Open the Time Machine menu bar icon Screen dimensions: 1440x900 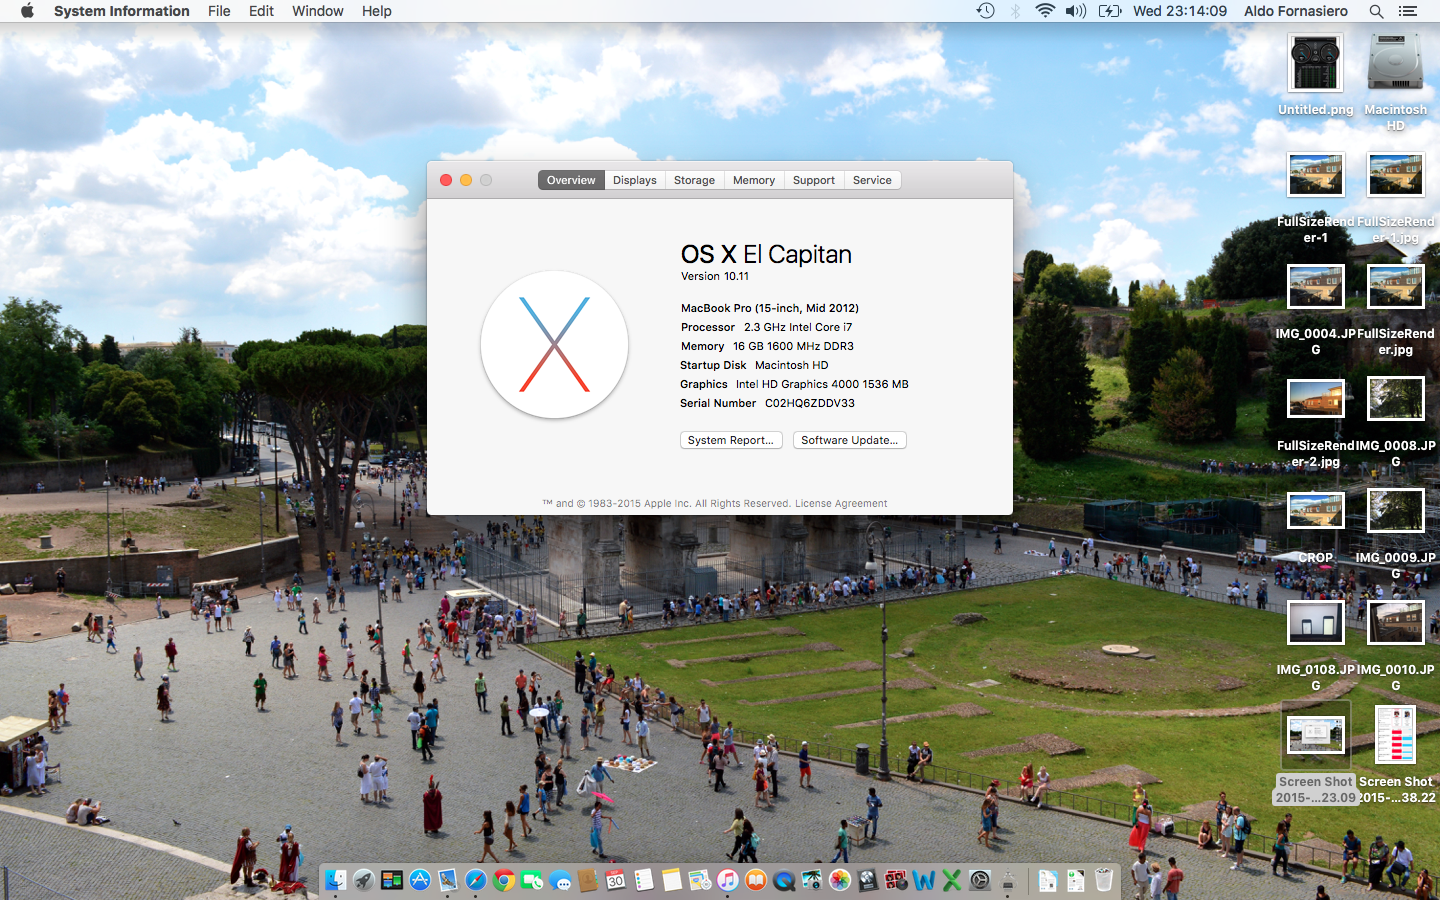coord(985,11)
